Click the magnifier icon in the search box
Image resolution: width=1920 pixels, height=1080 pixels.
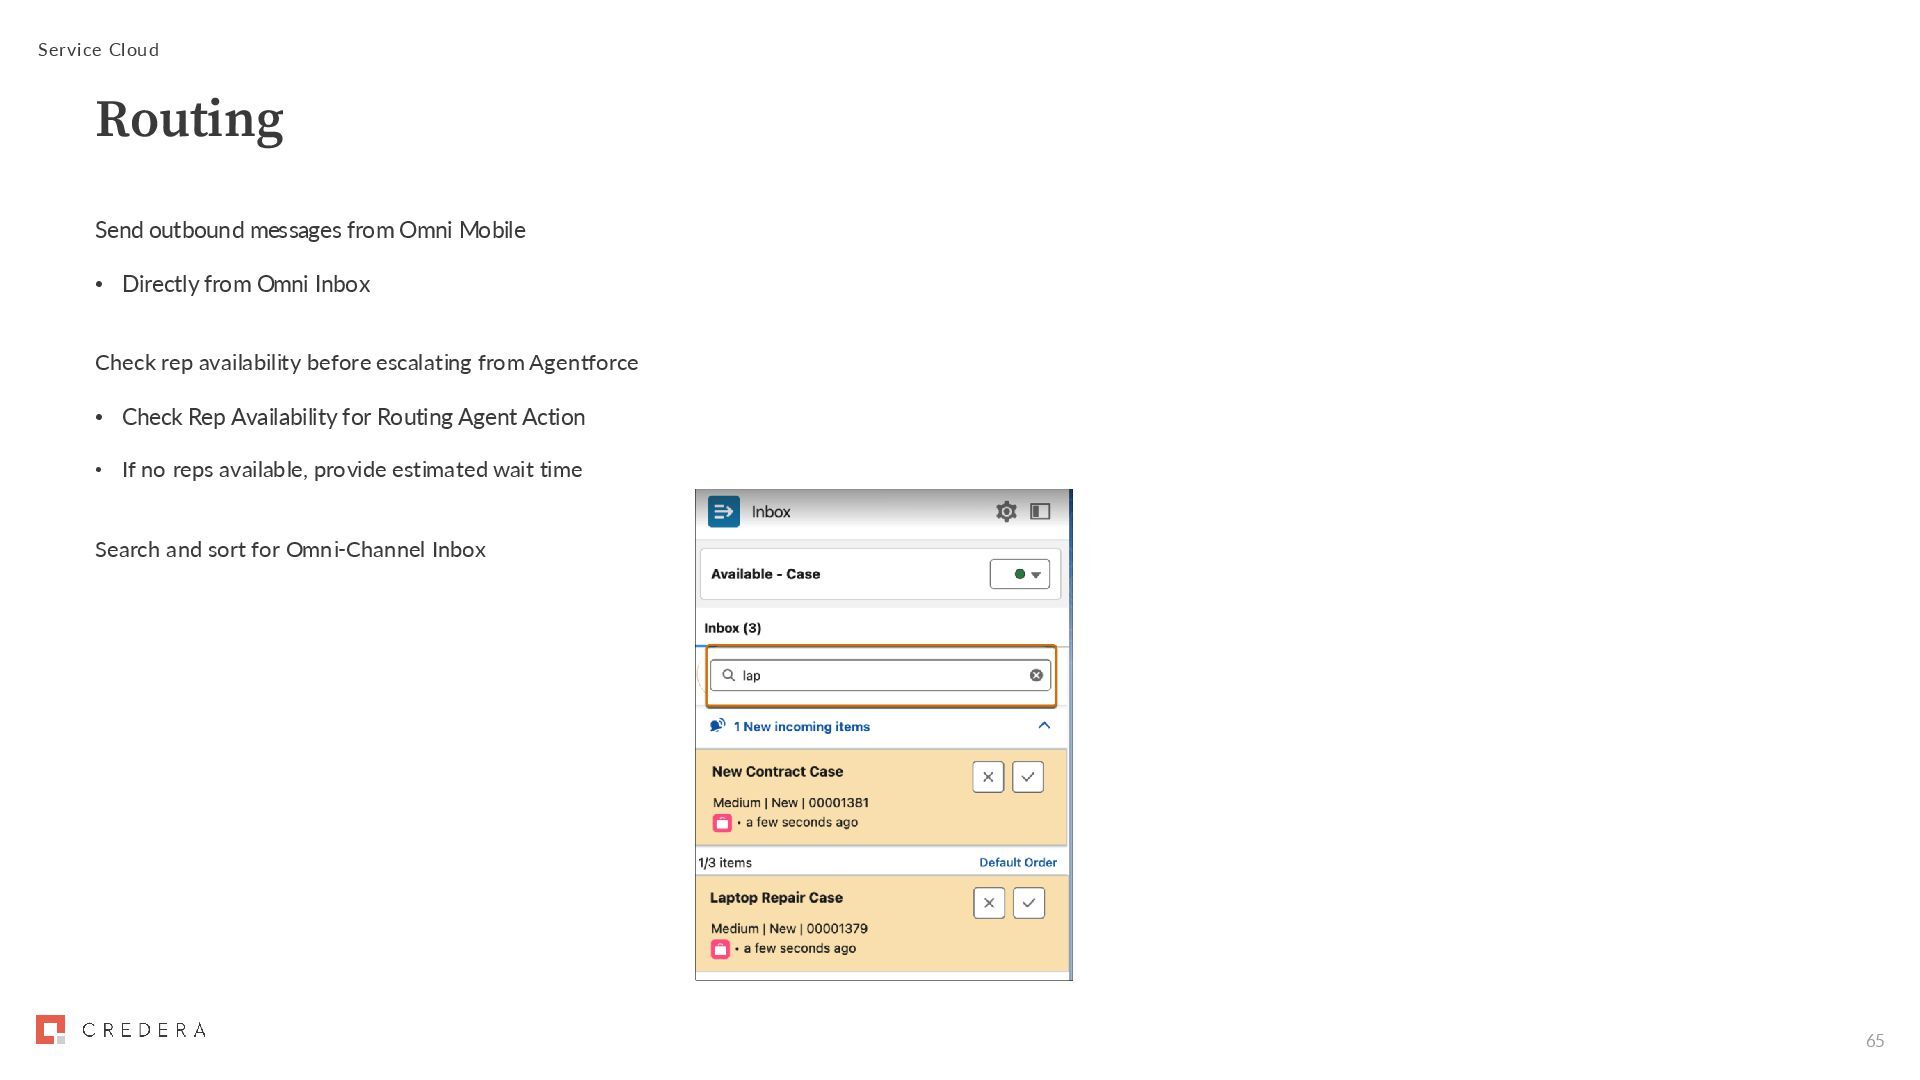[x=728, y=675]
